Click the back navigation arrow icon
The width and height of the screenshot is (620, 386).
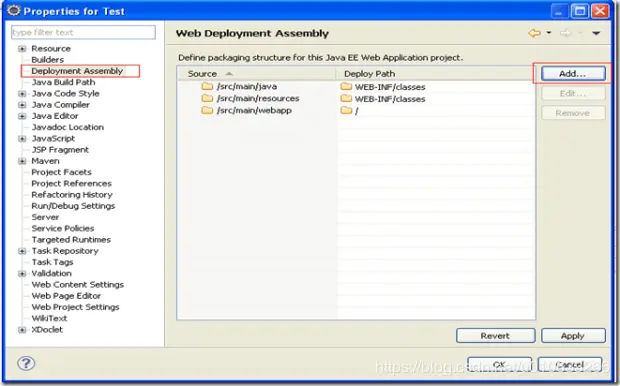pos(534,33)
